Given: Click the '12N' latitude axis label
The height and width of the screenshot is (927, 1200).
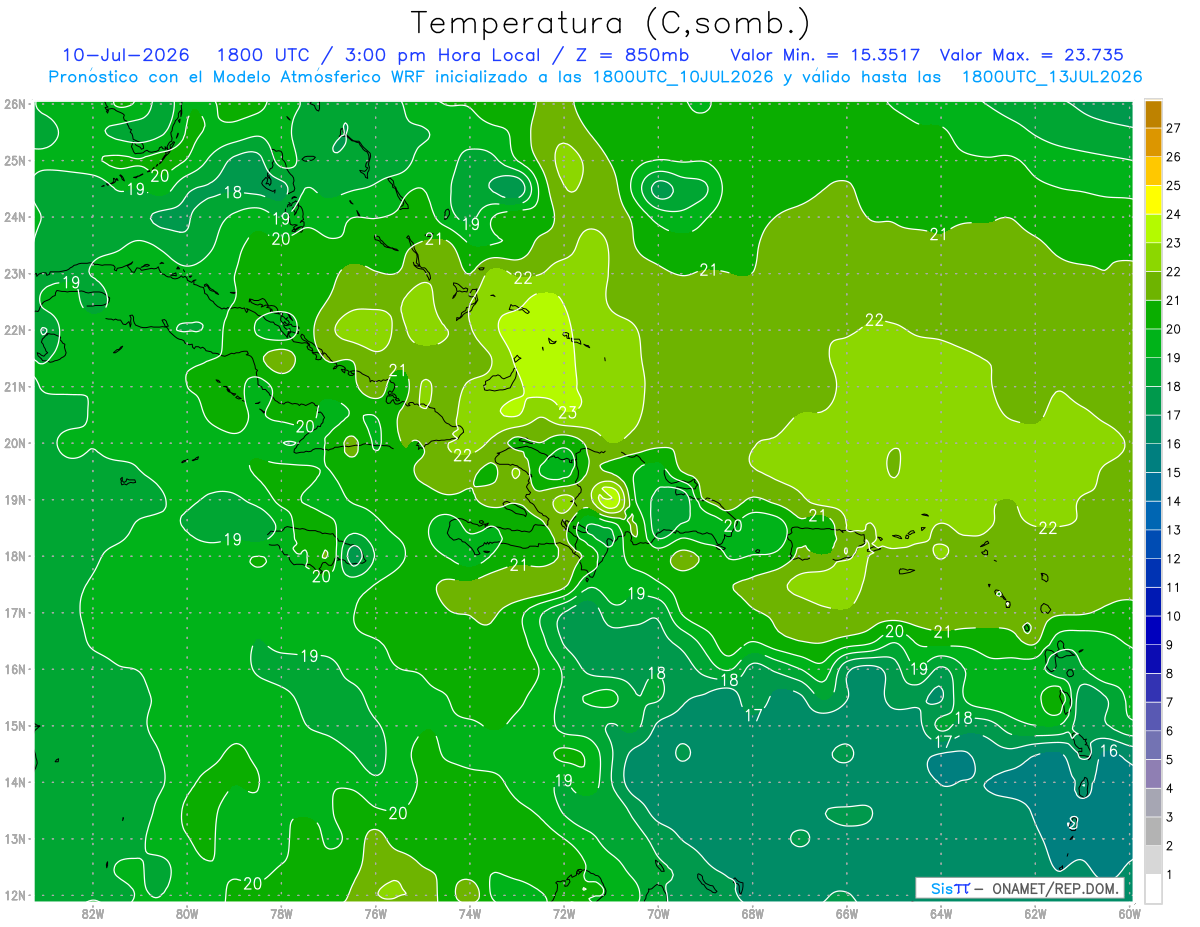Looking at the screenshot, I should tap(15, 895).
